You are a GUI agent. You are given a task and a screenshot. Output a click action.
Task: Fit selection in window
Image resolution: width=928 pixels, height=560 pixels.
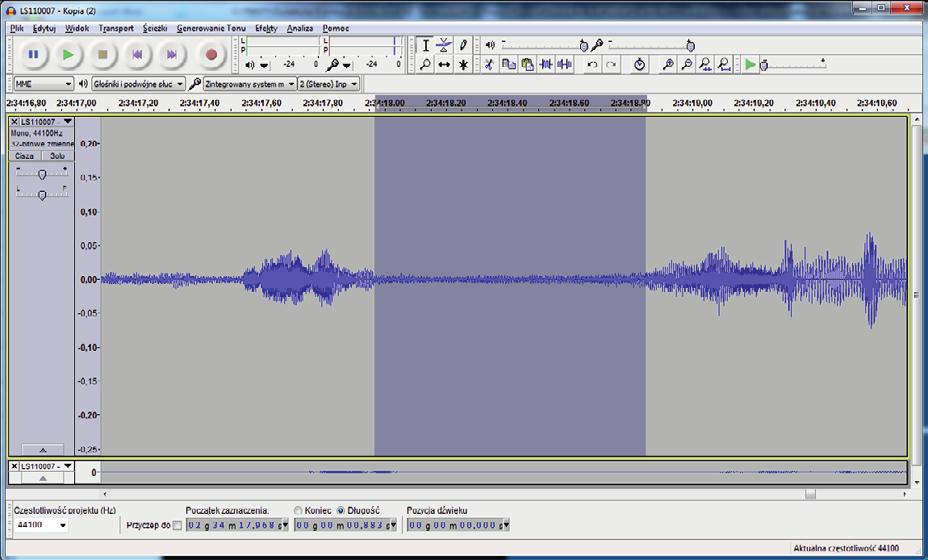705,64
